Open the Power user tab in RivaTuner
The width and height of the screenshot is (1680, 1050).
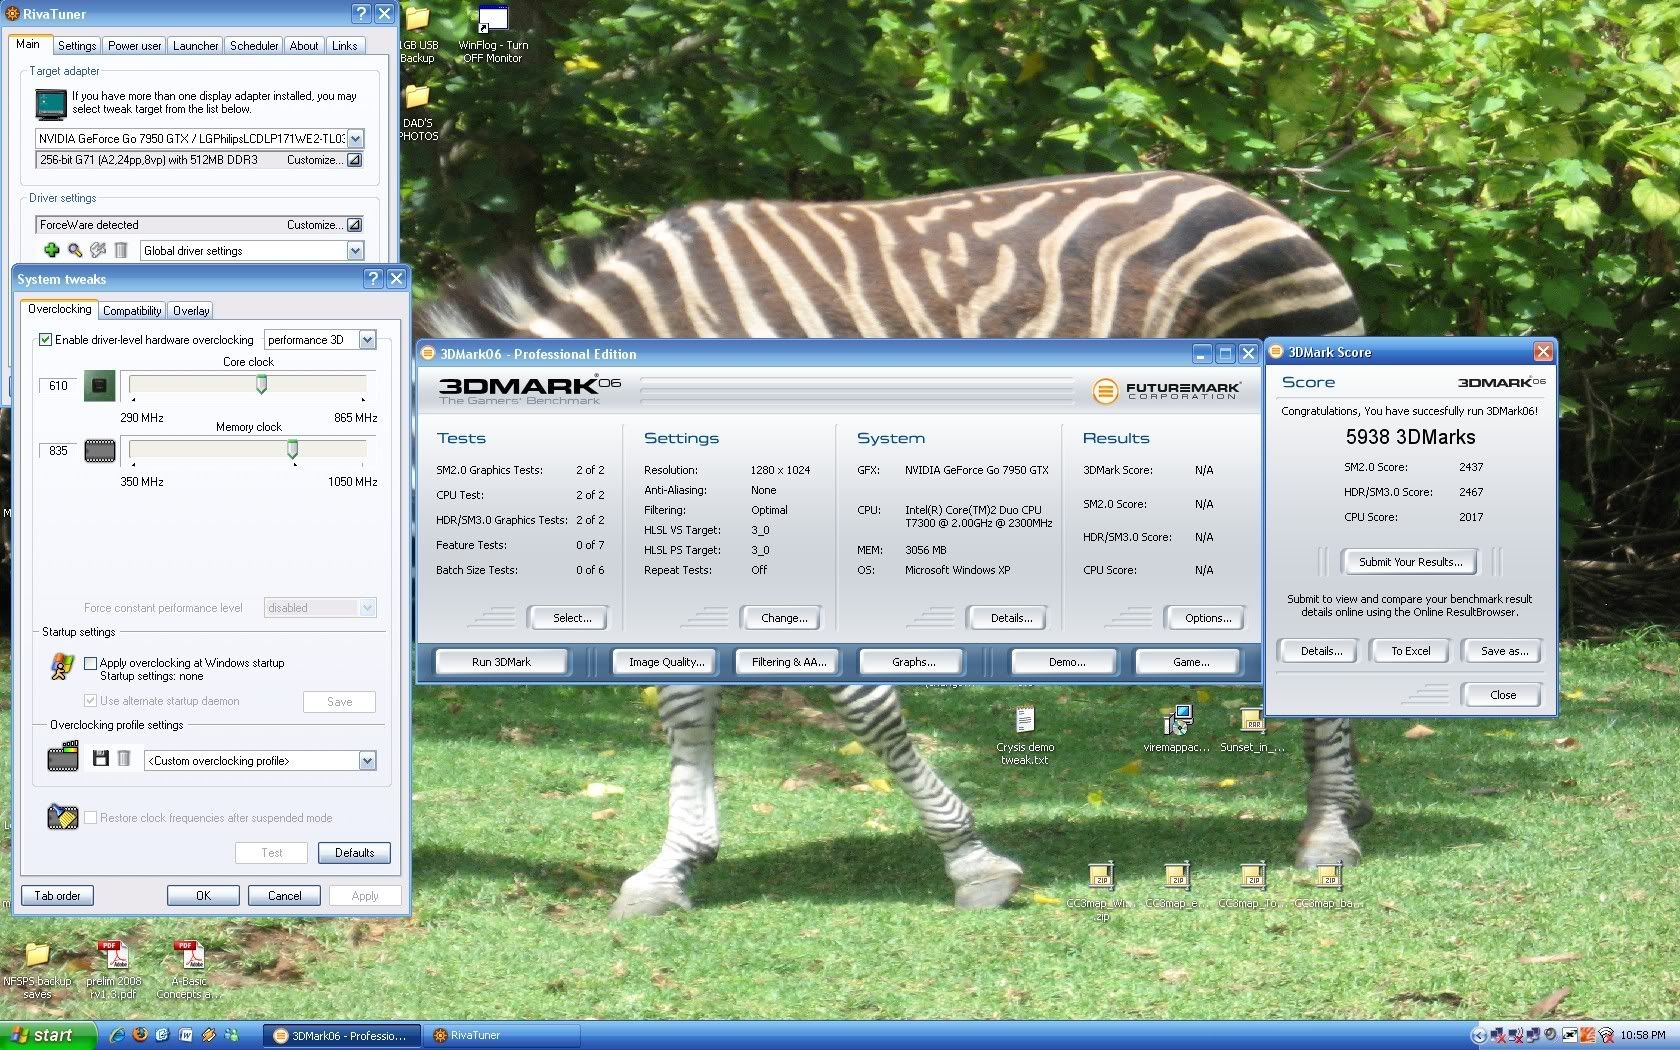[x=134, y=46]
